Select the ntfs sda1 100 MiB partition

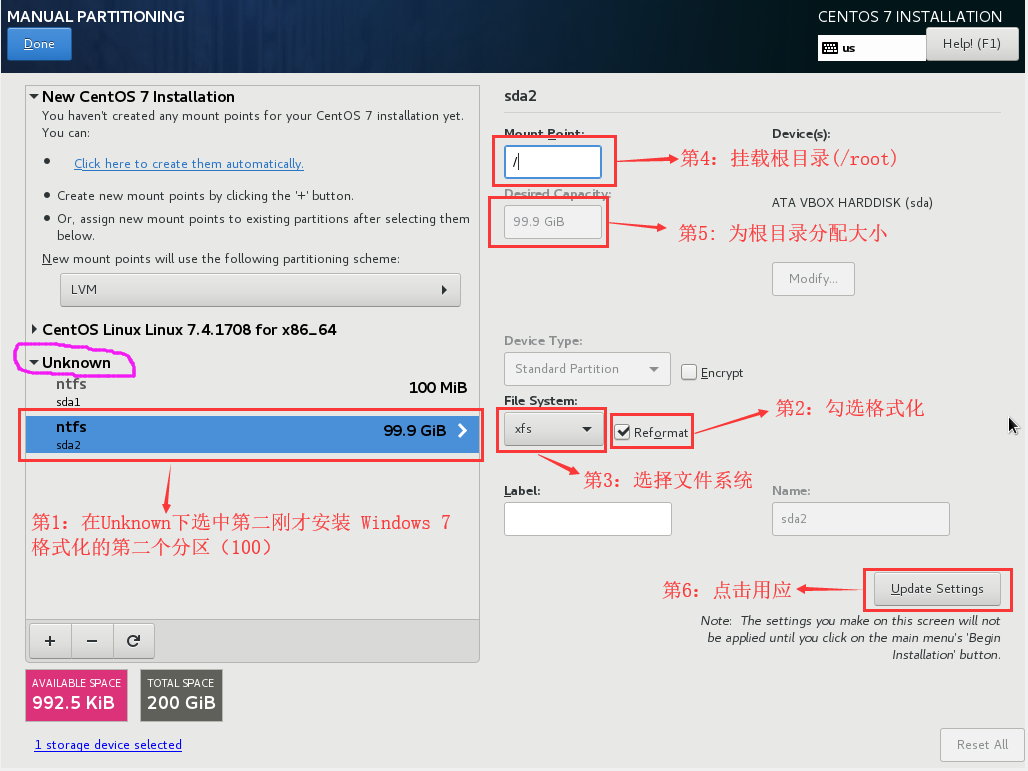pyautogui.click(x=253, y=391)
